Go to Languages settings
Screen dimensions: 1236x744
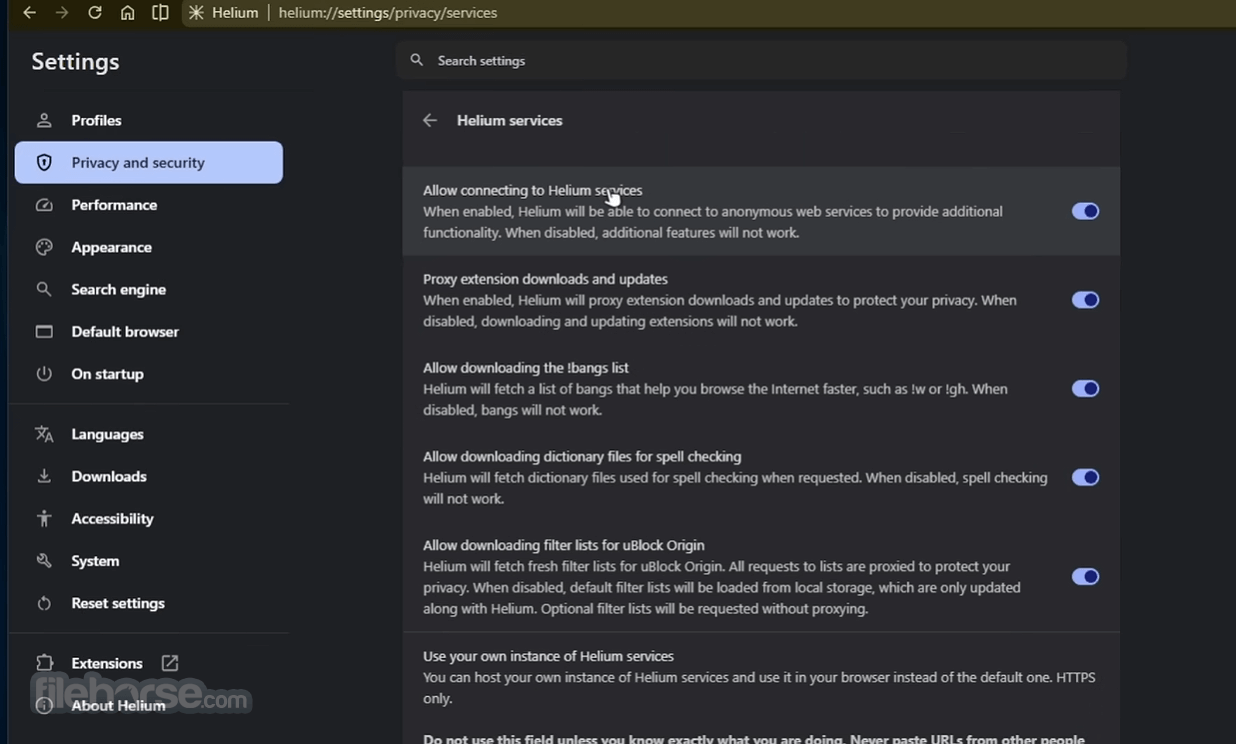coord(148,434)
